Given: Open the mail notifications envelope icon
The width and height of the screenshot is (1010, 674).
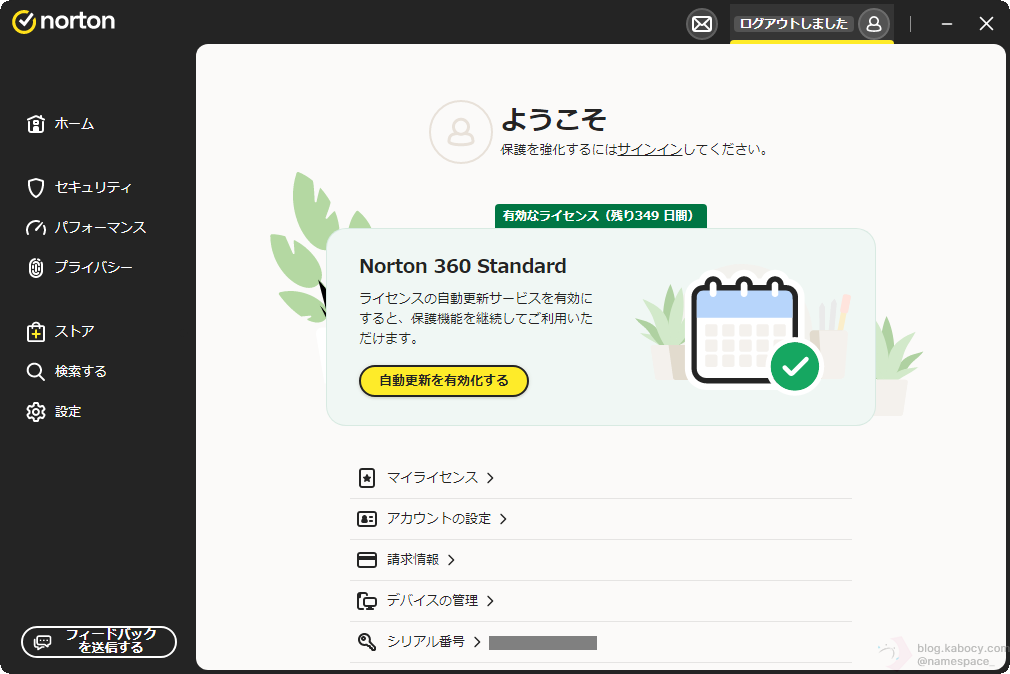Looking at the screenshot, I should 702,24.
